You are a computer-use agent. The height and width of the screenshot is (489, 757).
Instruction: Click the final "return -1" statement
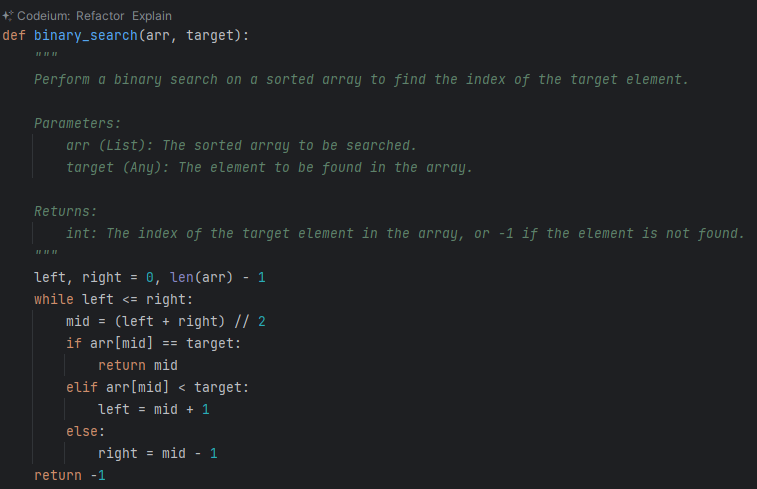pyautogui.click(x=70, y=475)
